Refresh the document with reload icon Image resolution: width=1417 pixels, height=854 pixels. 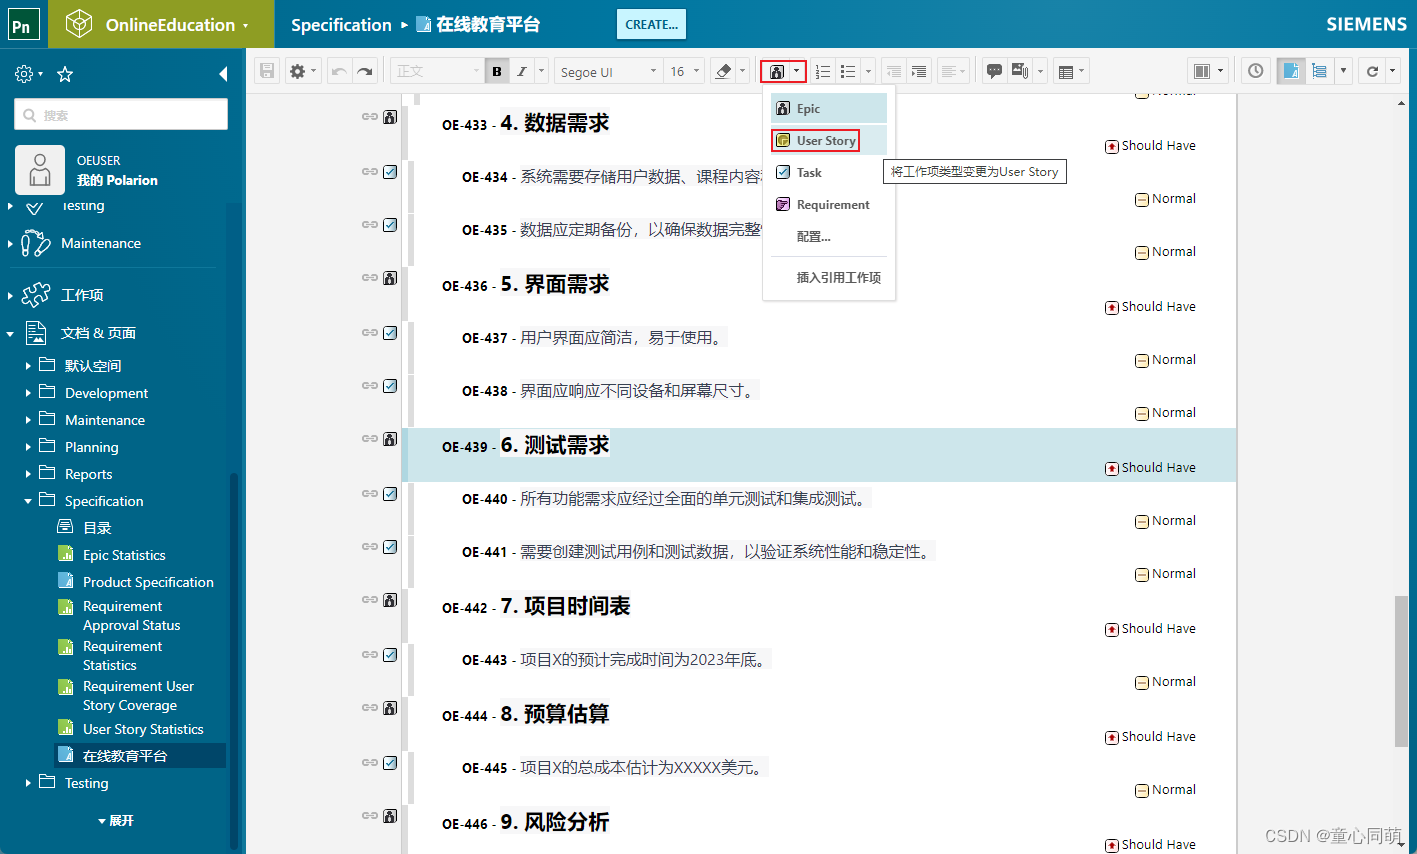[x=1375, y=70]
